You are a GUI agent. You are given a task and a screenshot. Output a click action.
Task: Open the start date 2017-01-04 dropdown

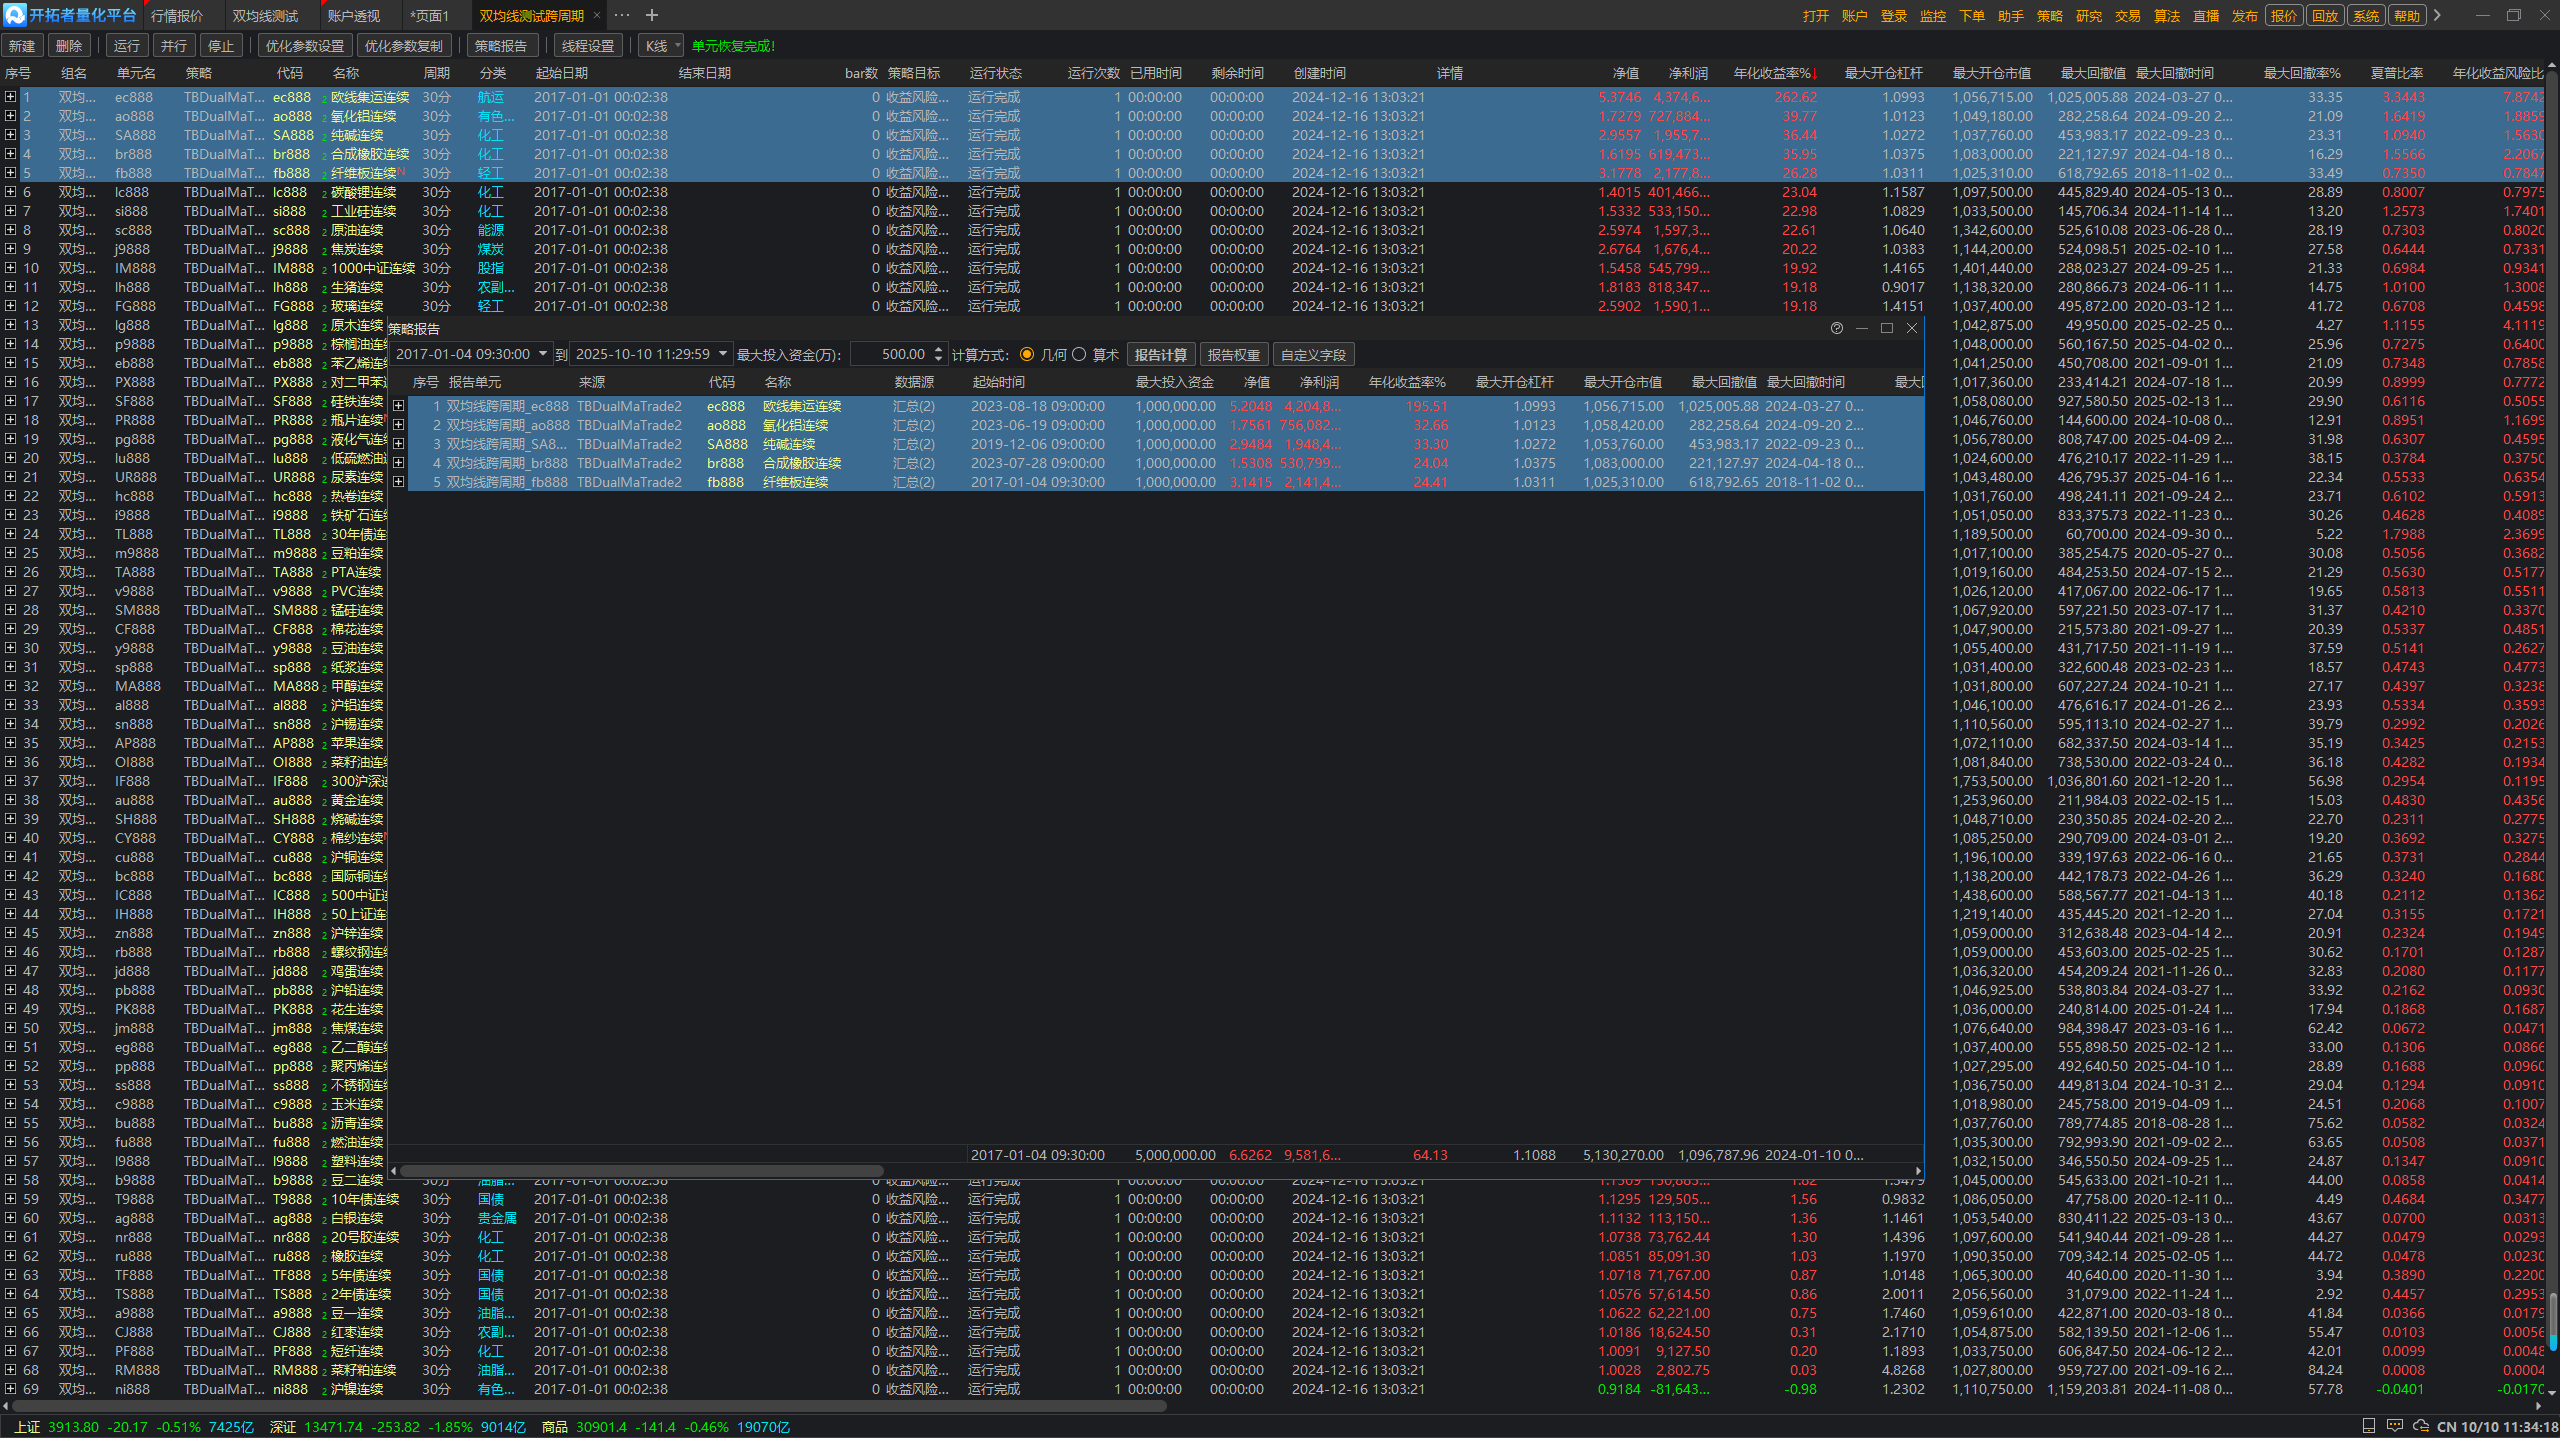pos(543,354)
